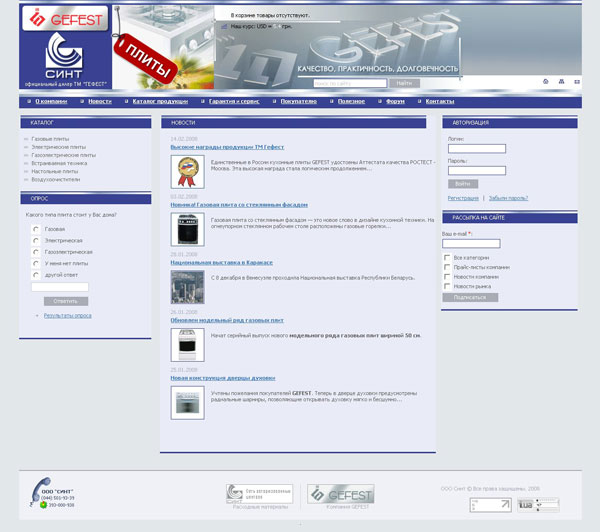Open the Форум menu item
The height and width of the screenshot is (532, 600).
tap(395, 101)
